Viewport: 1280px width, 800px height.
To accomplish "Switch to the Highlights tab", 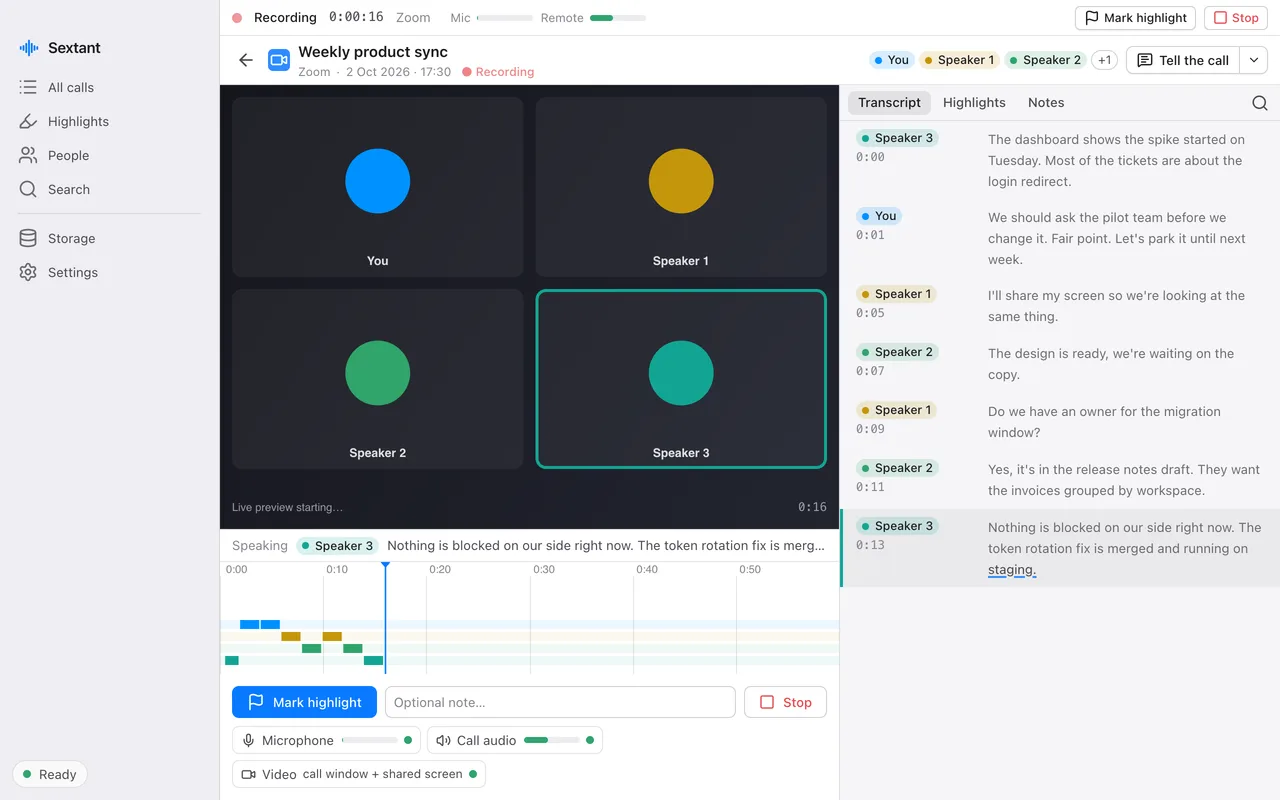I will click(x=974, y=103).
